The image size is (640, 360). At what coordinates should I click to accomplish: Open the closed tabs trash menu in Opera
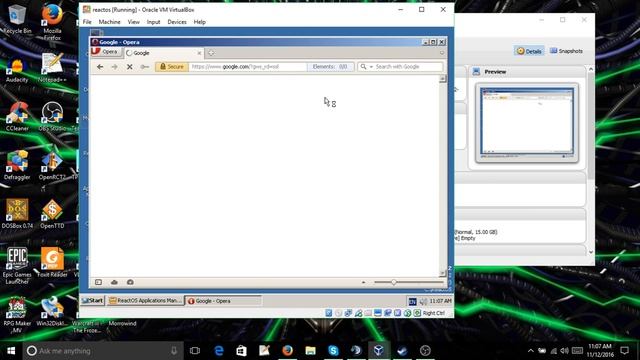(x=442, y=53)
